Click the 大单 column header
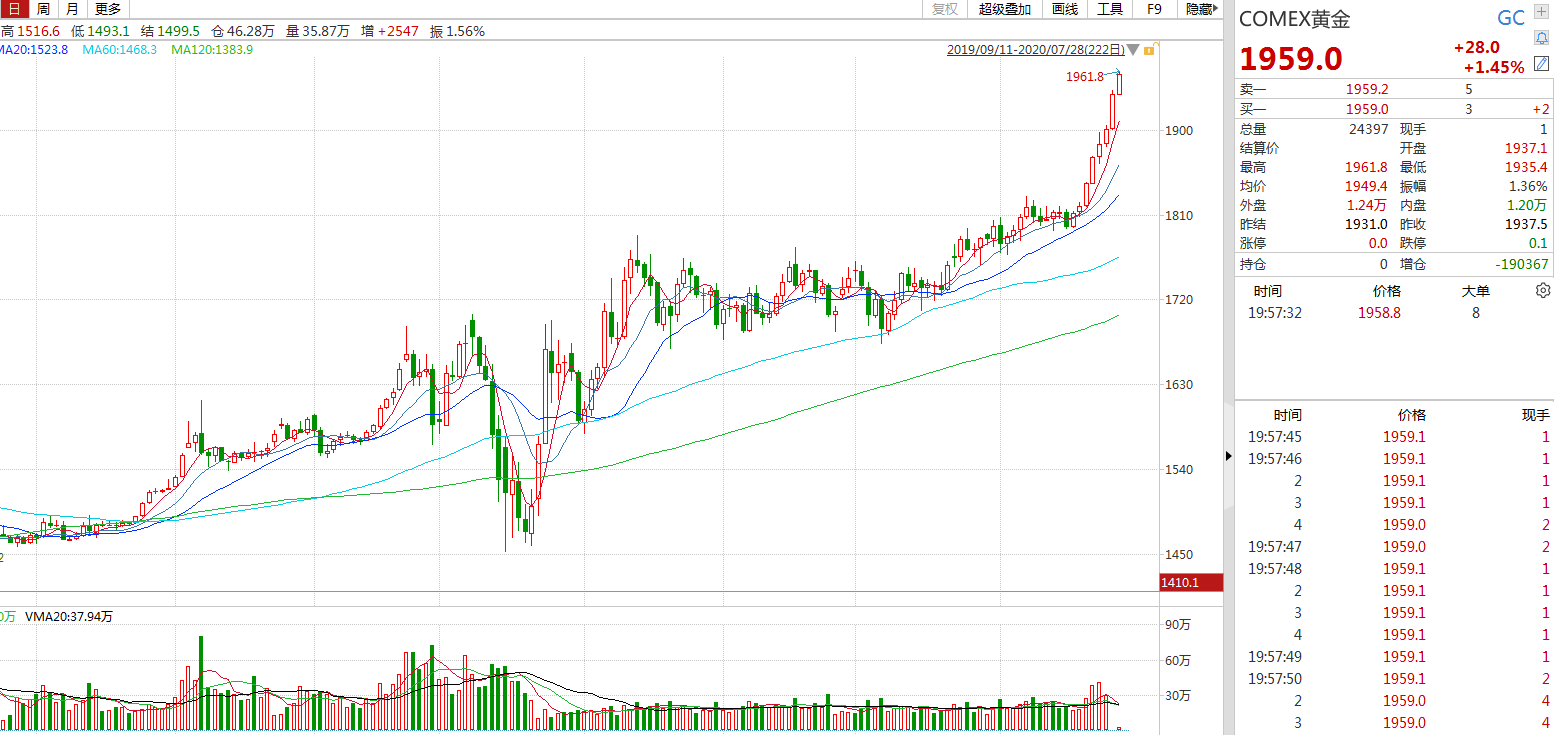 click(x=1475, y=291)
